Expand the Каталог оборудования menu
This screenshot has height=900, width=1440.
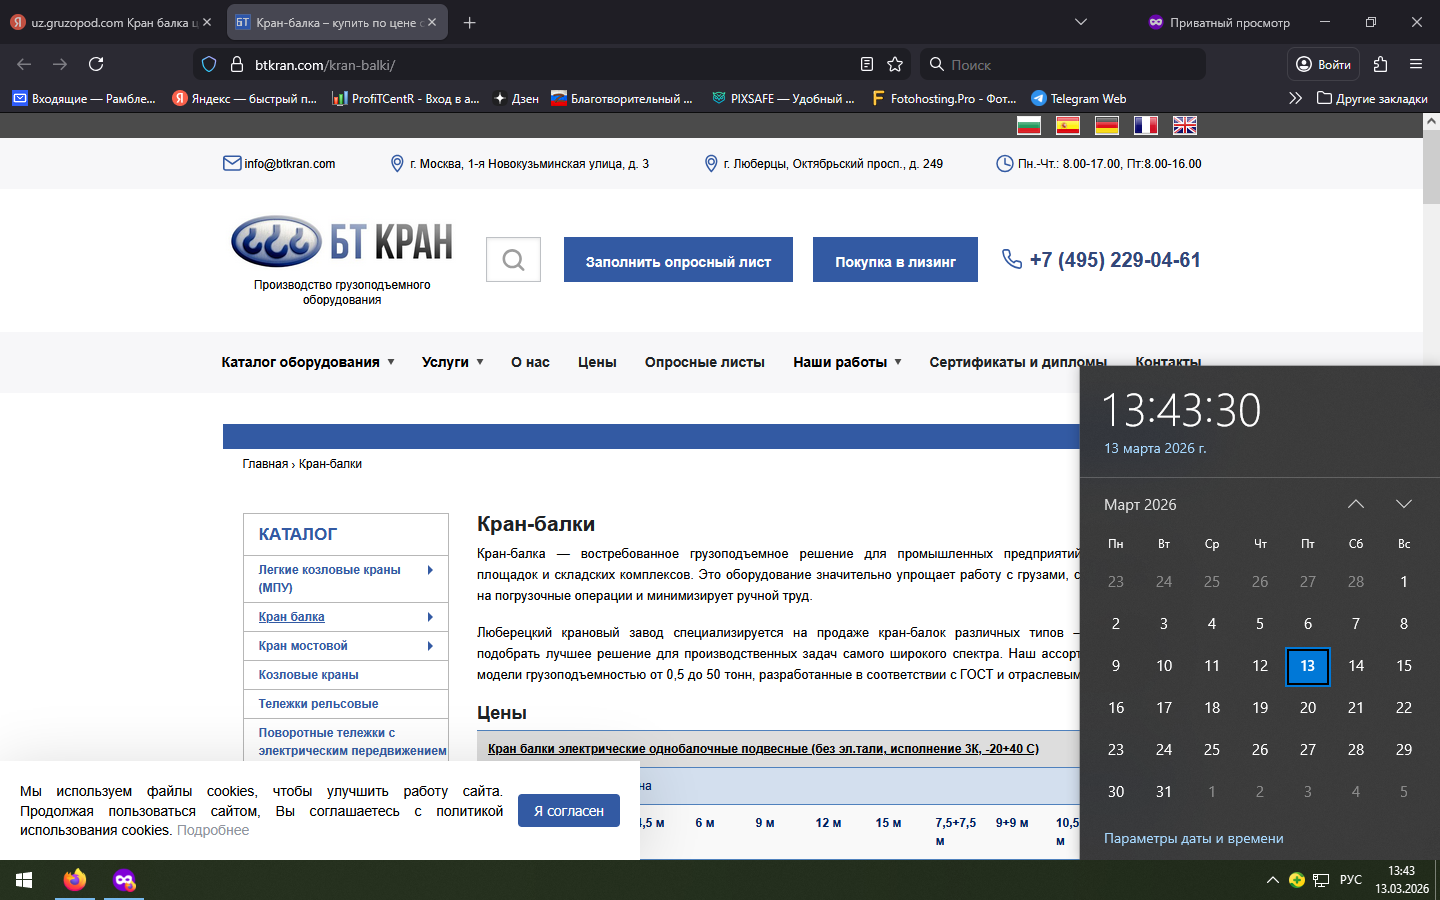[x=307, y=362]
